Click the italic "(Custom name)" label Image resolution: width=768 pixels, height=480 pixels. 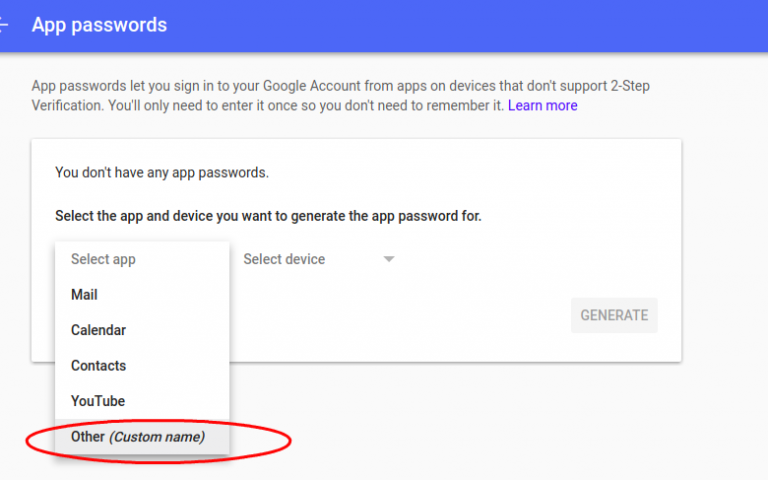156,437
